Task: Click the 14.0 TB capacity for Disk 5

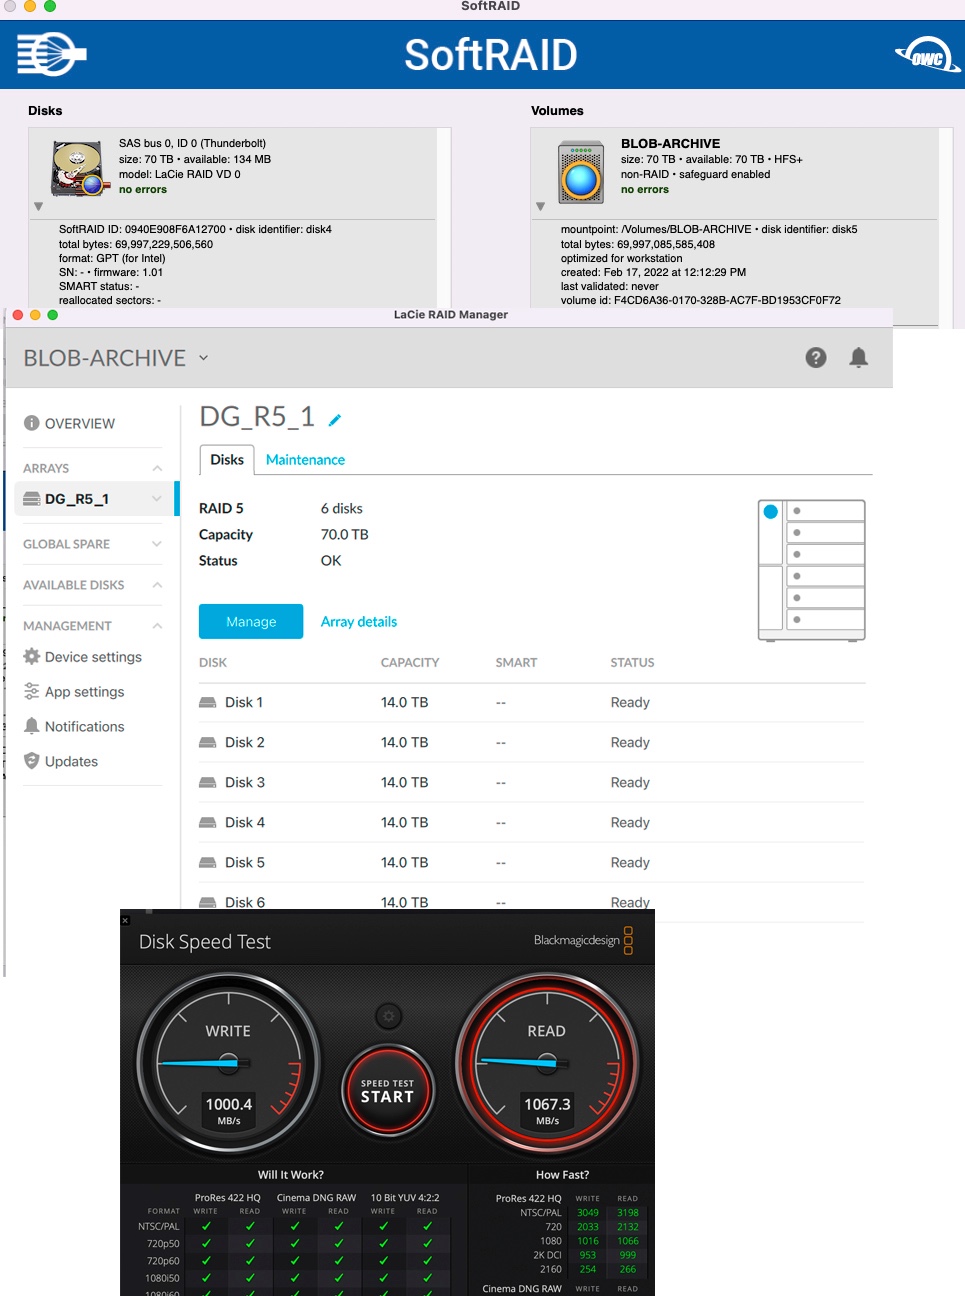Action: [x=404, y=863]
